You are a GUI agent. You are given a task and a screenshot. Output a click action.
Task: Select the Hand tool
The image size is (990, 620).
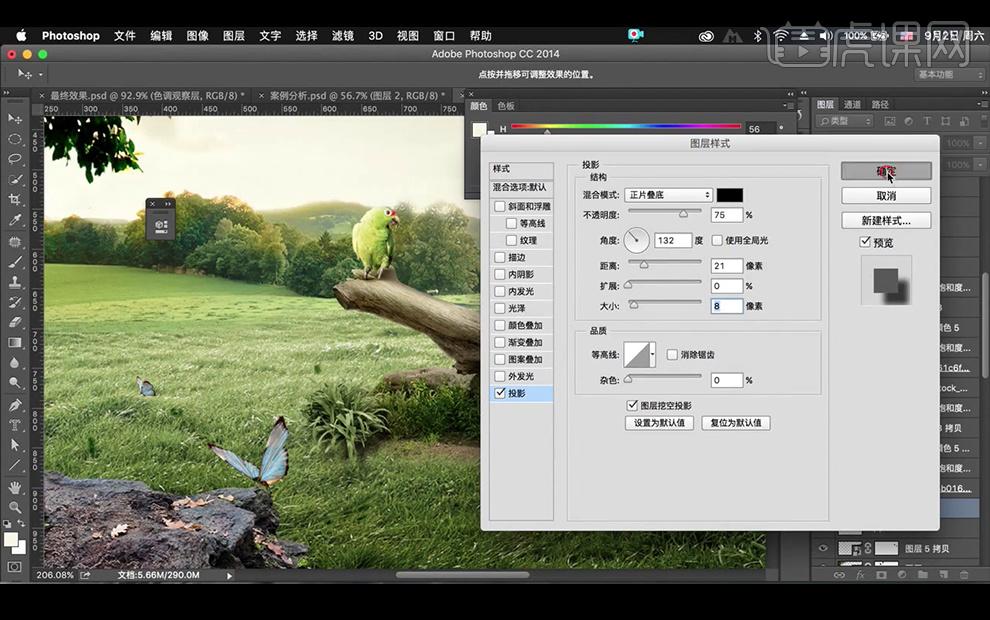(x=15, y=487)
